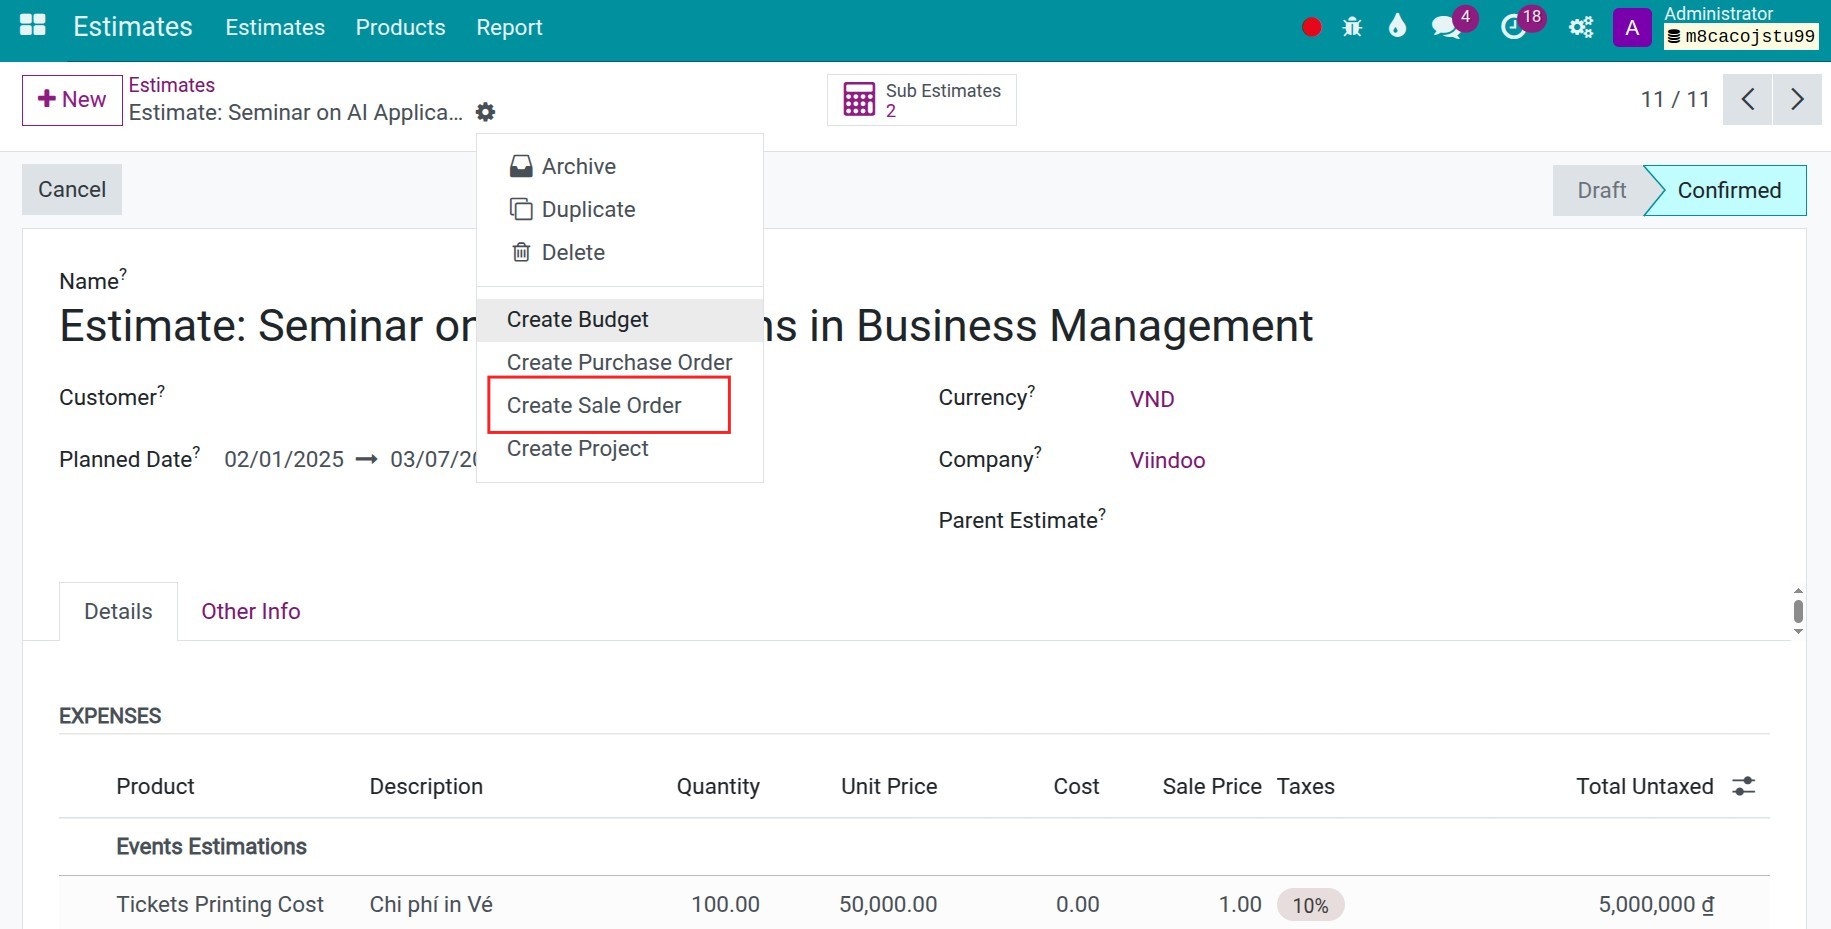The height and width of the screenshot is (929, 1831).
Task: Open the Estimates breadcrumb link
Action: tap(172, 85)
